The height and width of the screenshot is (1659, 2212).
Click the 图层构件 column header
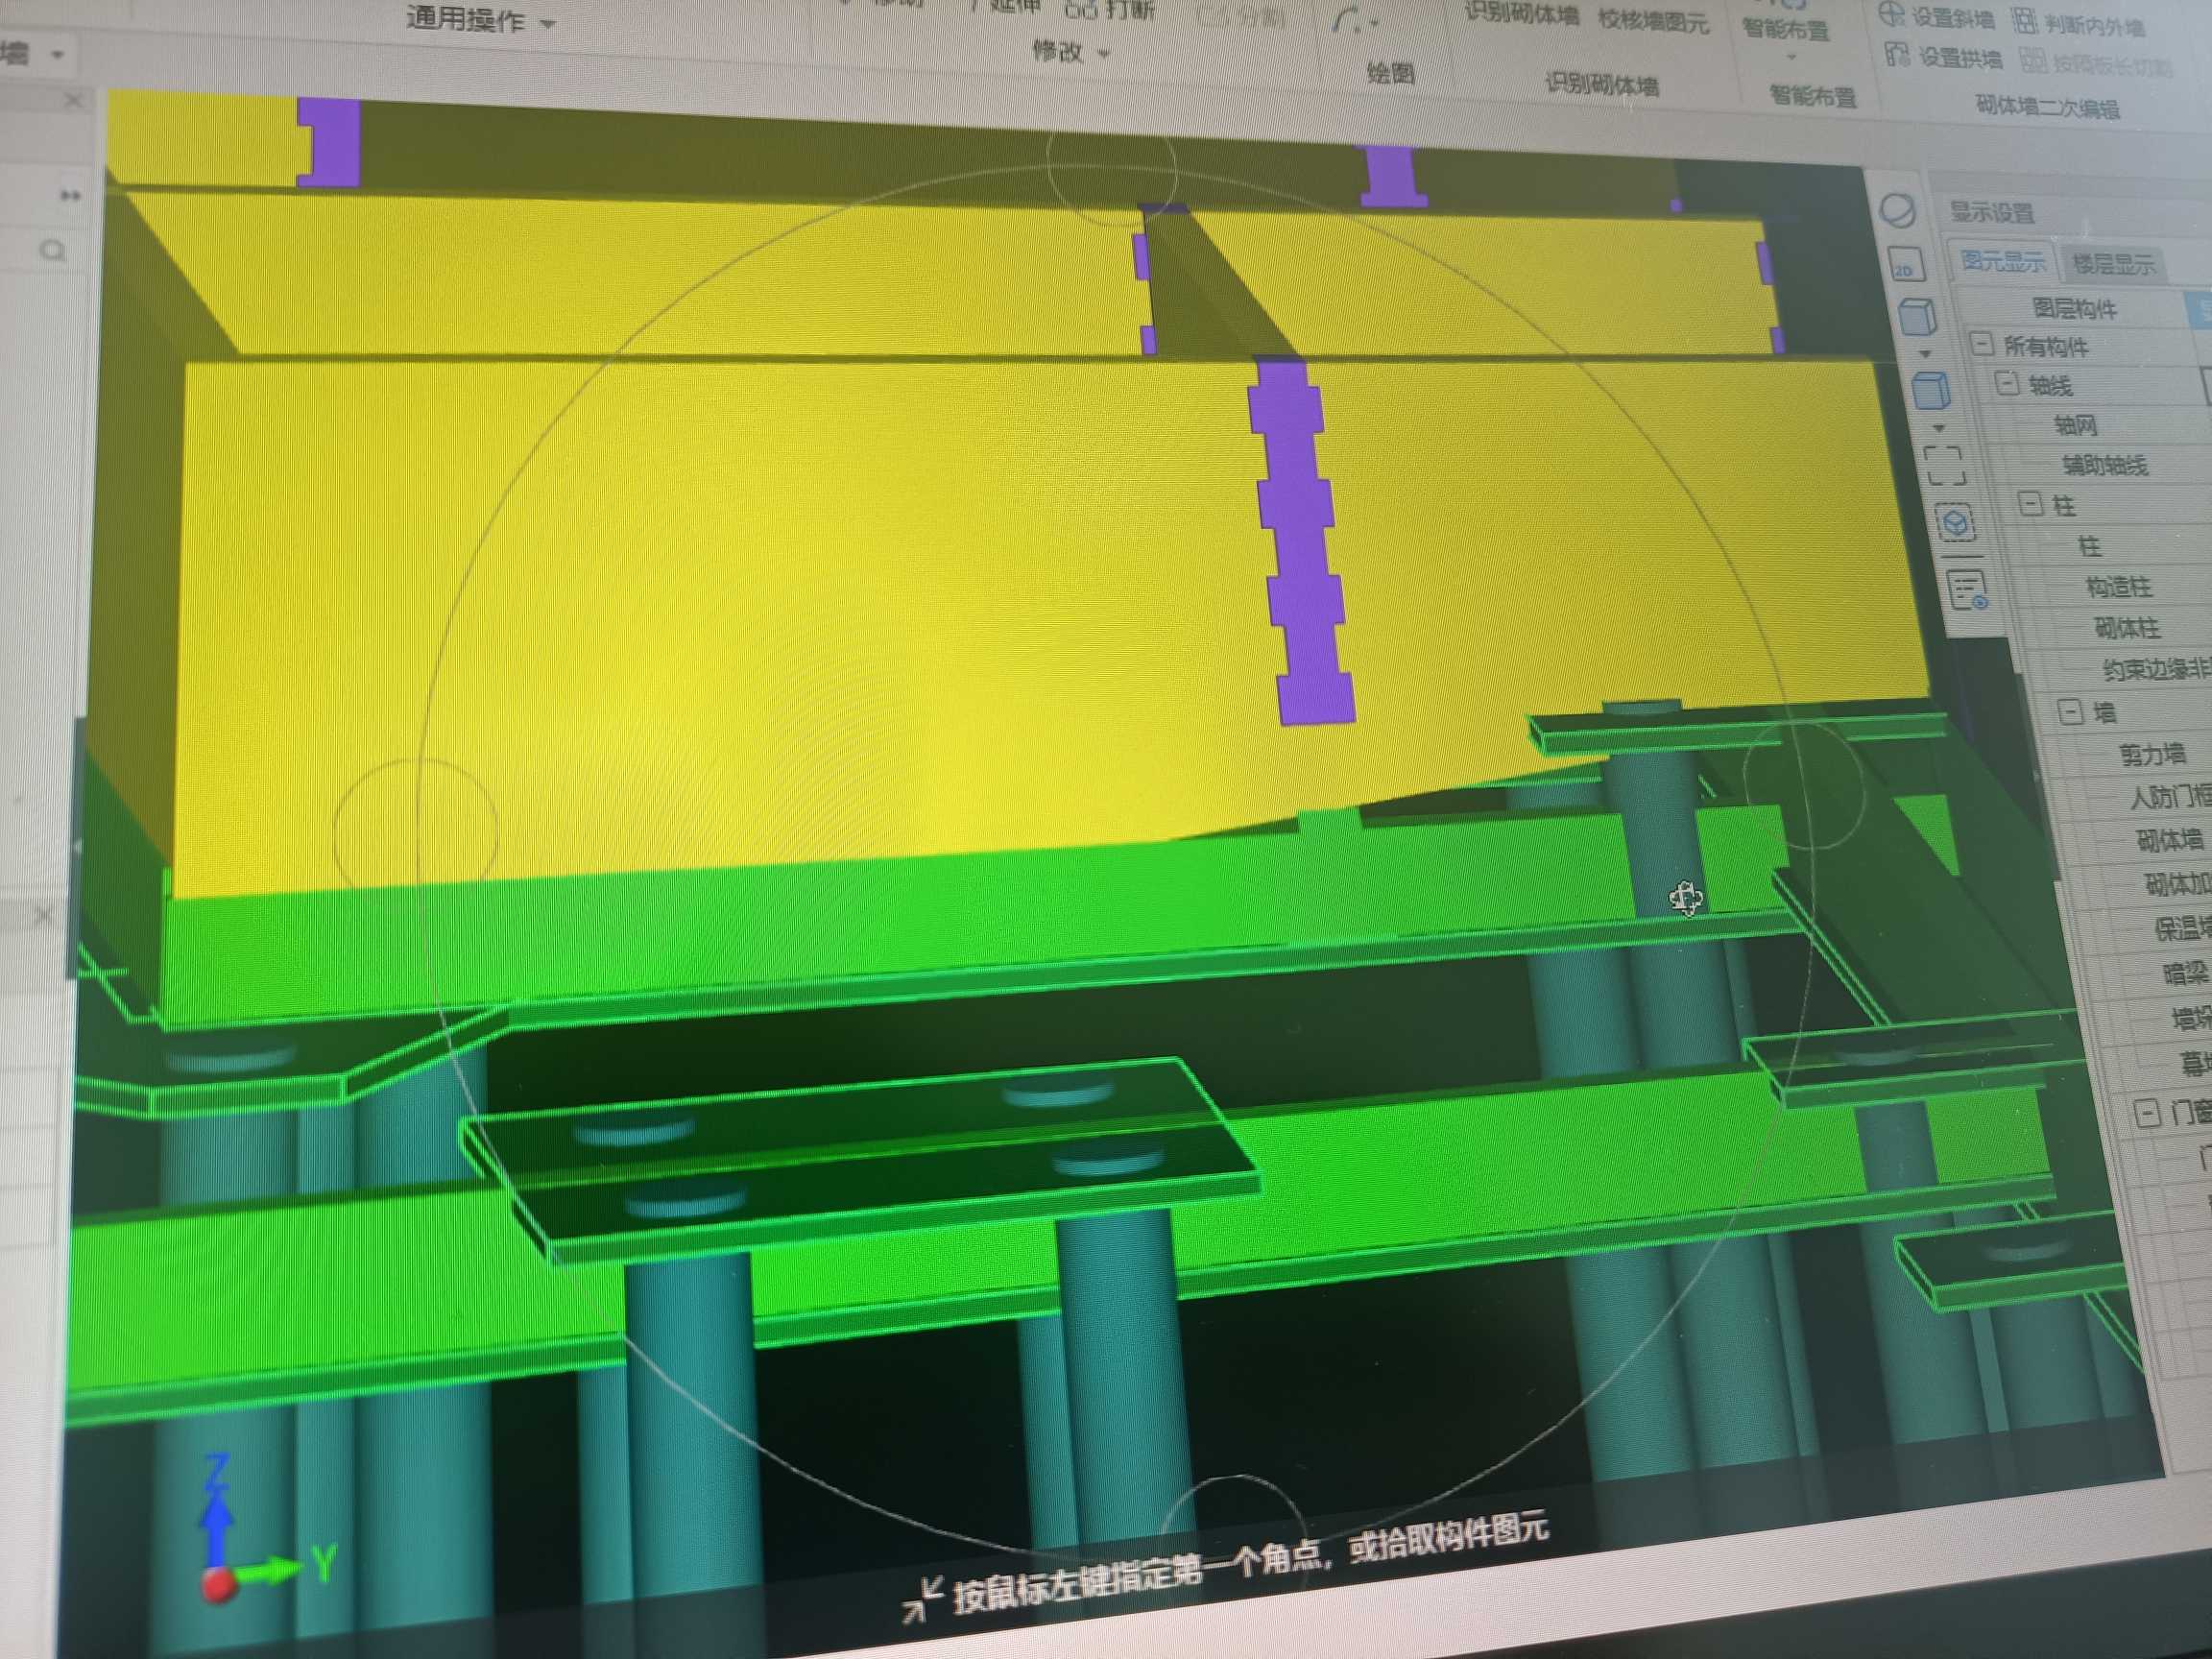tap(2075, 309)
